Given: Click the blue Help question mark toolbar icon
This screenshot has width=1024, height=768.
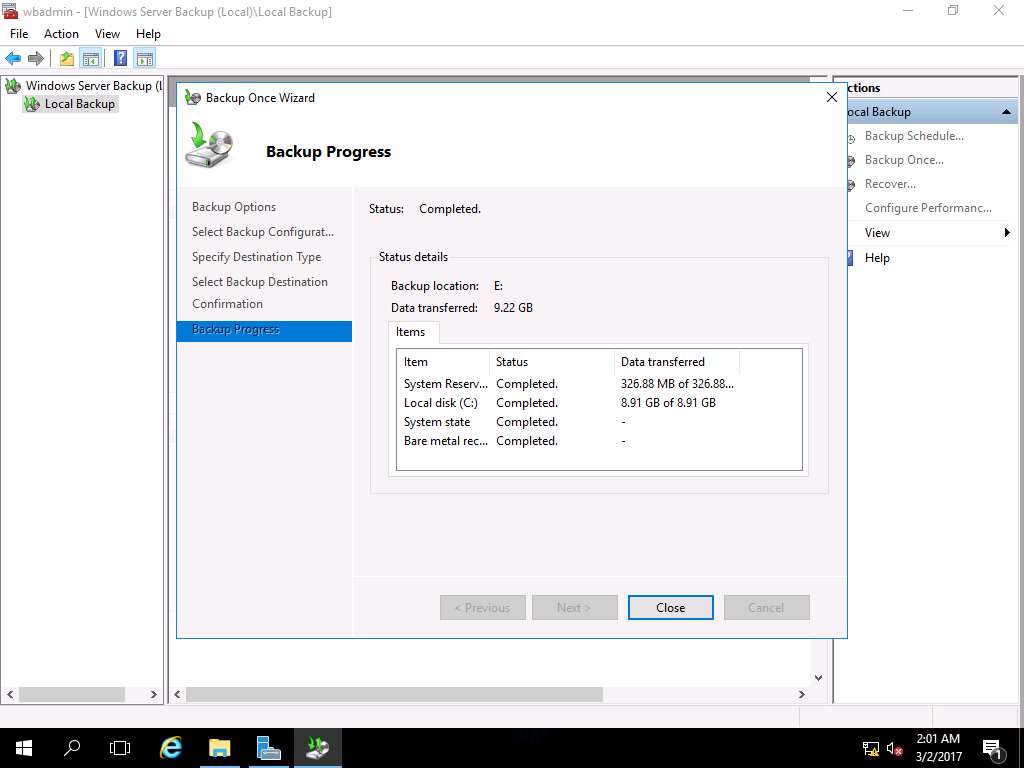Looking at the screenshot, I should coord(120,59).
